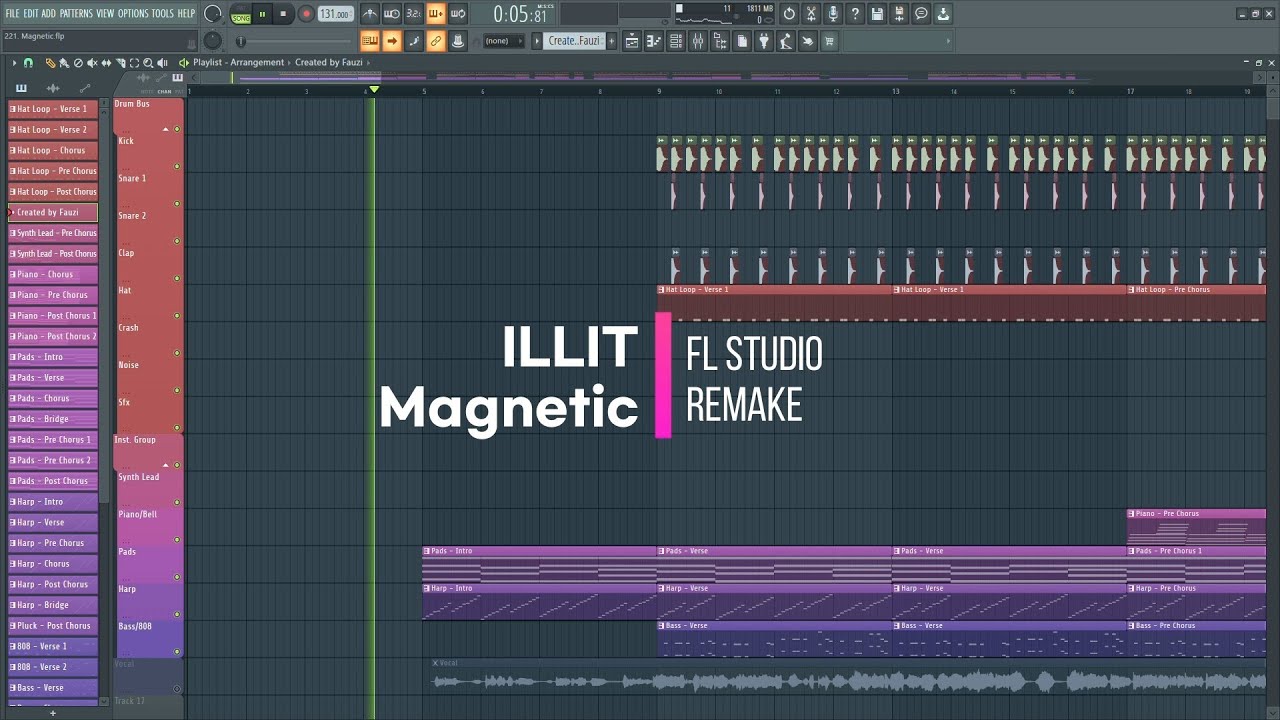Toggle playlist magnet snap icon
1280x720 pixels.
pyautogui.click(x=28, y=63)
